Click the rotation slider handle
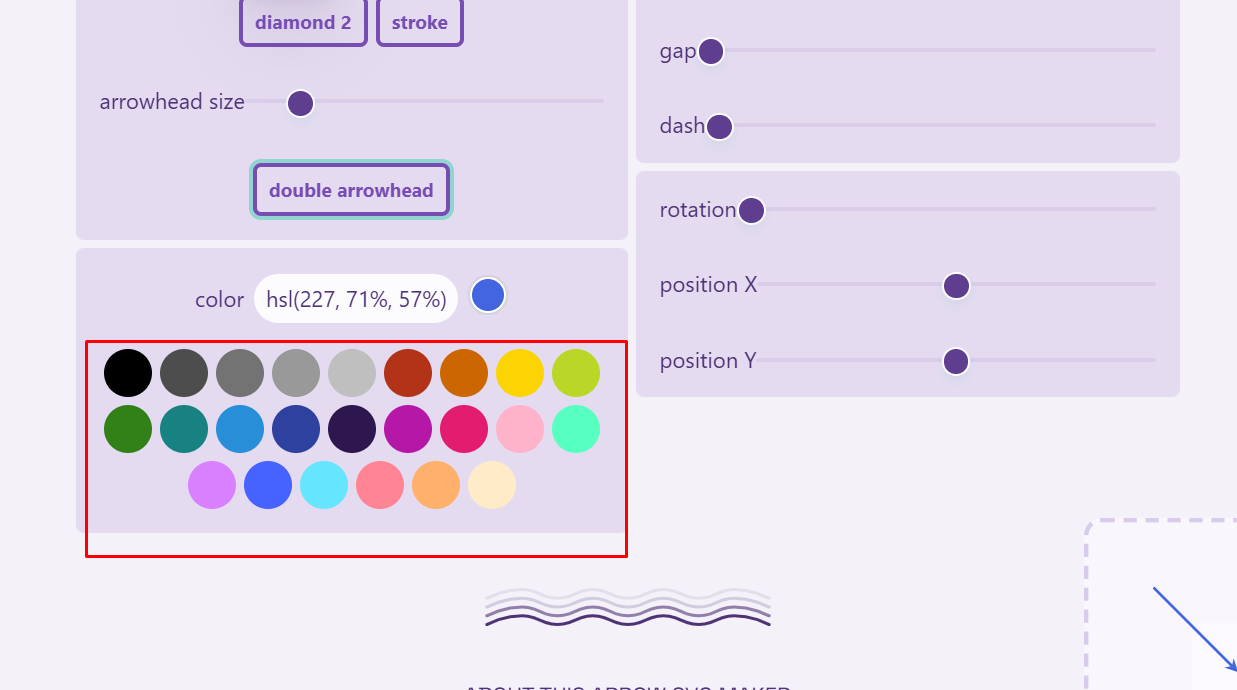 (751, 209)
